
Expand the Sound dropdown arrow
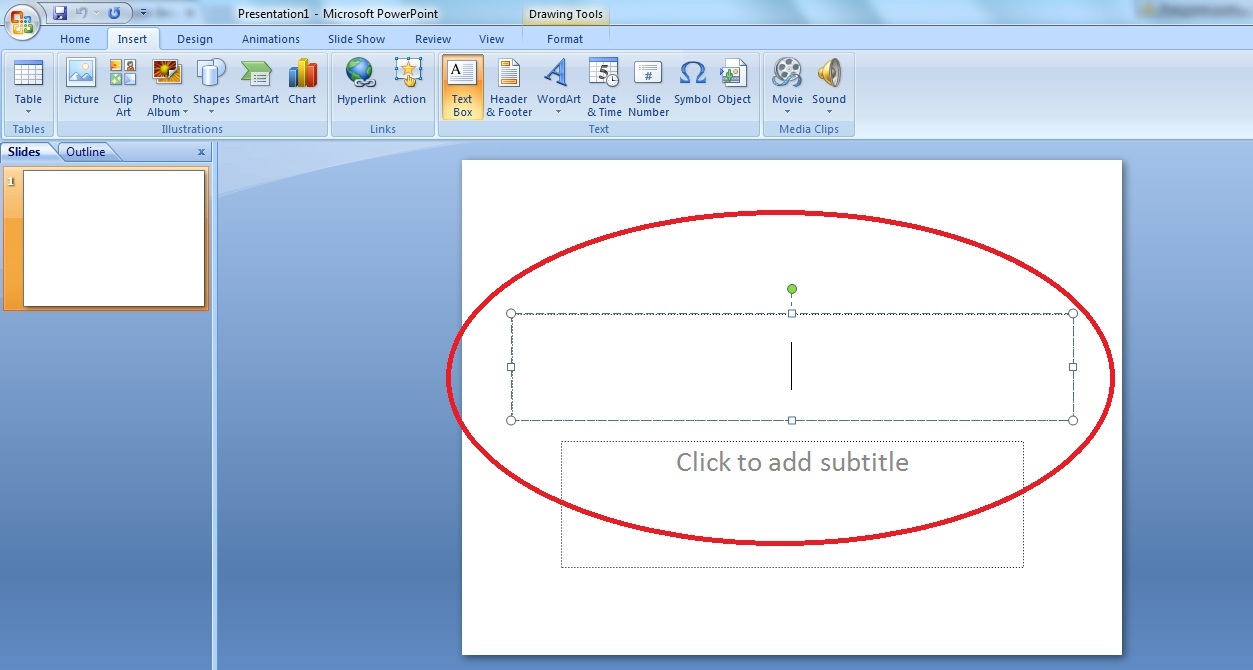click(x=829, y=112)
